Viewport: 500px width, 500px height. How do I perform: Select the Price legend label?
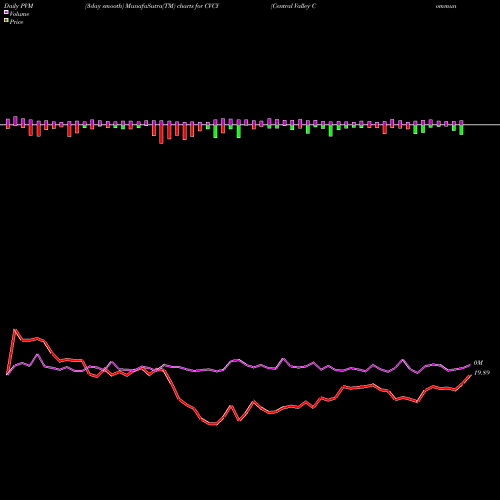tap(16, 22)
